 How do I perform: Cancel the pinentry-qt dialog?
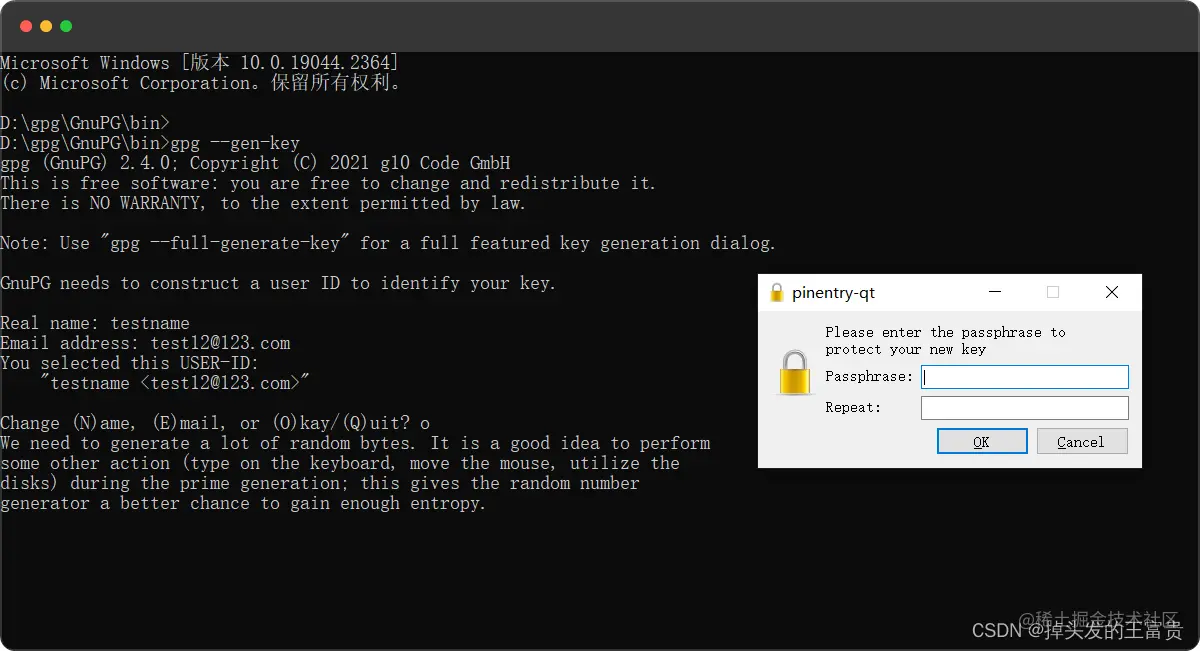pyautogui.click(x=1082, y=441)
